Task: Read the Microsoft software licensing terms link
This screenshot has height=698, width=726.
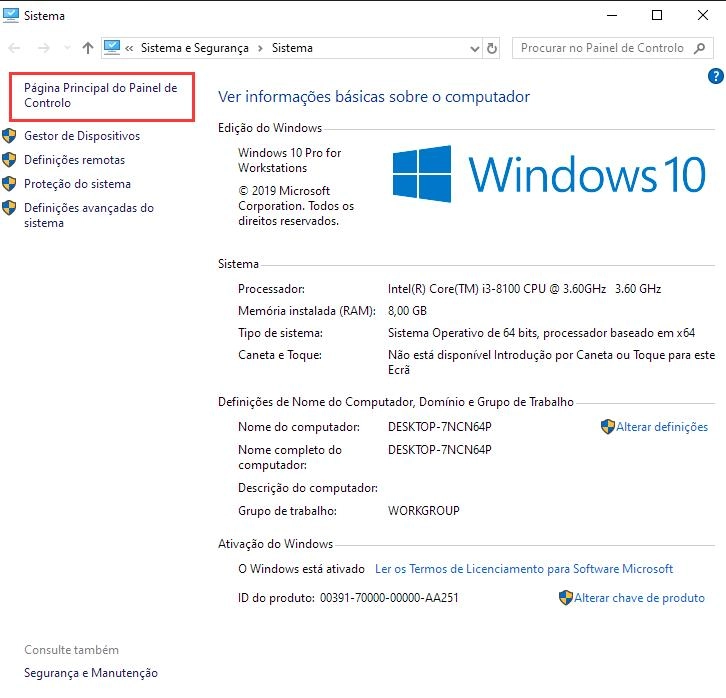Action: click(524, 569)
